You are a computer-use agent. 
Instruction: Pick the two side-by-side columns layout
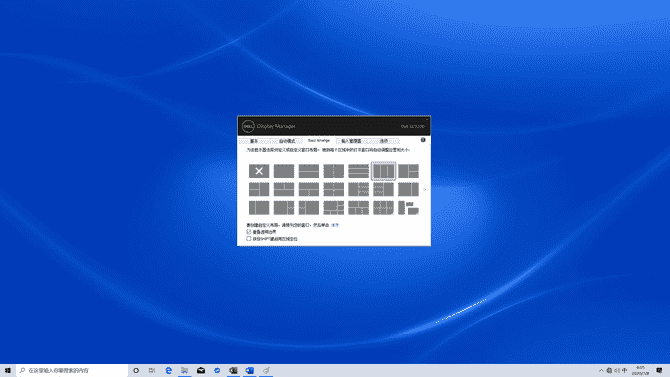(333, 171)
